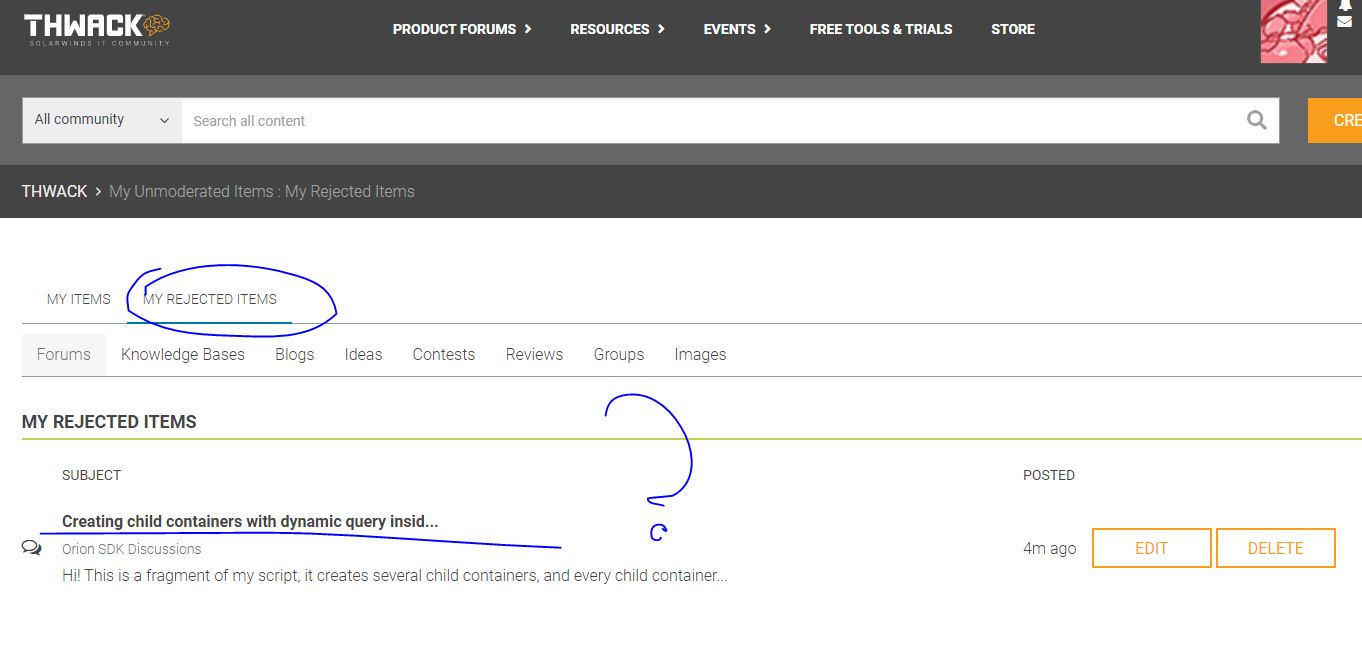This screenshot has width=1362, height=668.
Task: Expand the Events menu
Action: pyautogui.click(x=737, y=29)
